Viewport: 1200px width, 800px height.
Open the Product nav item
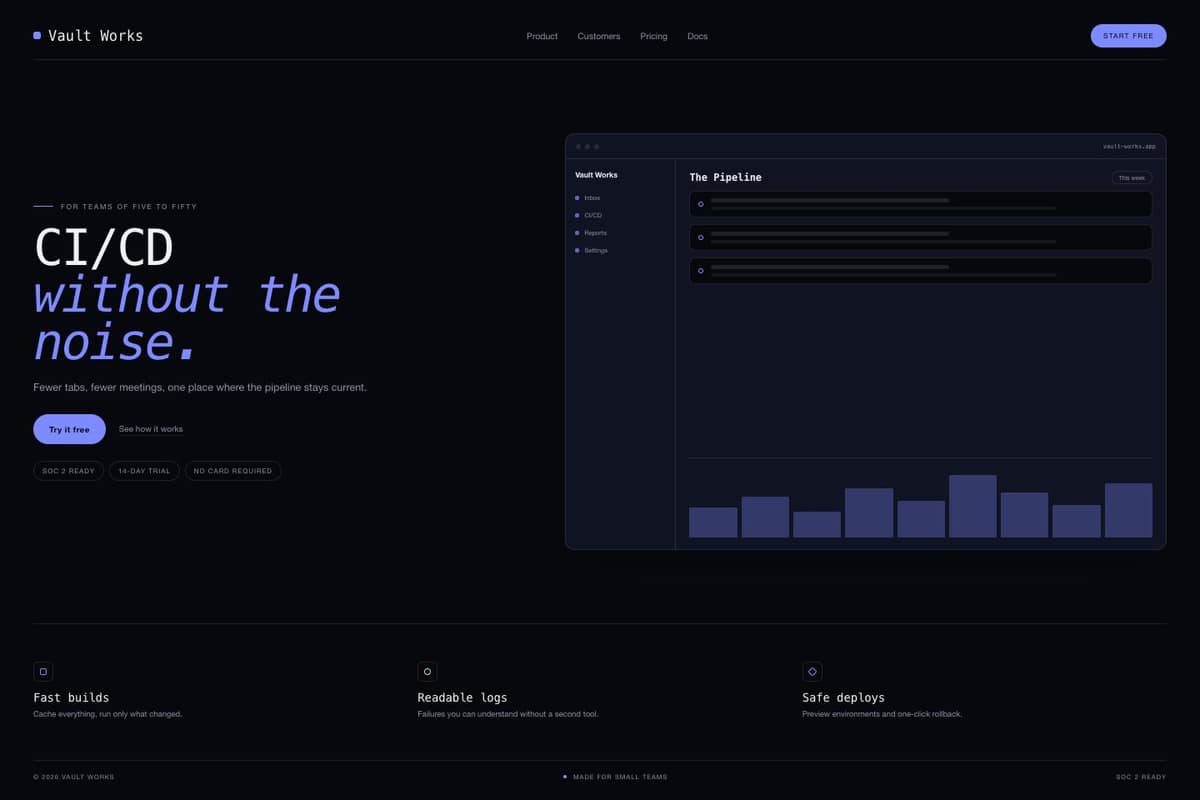coord(542,36)
